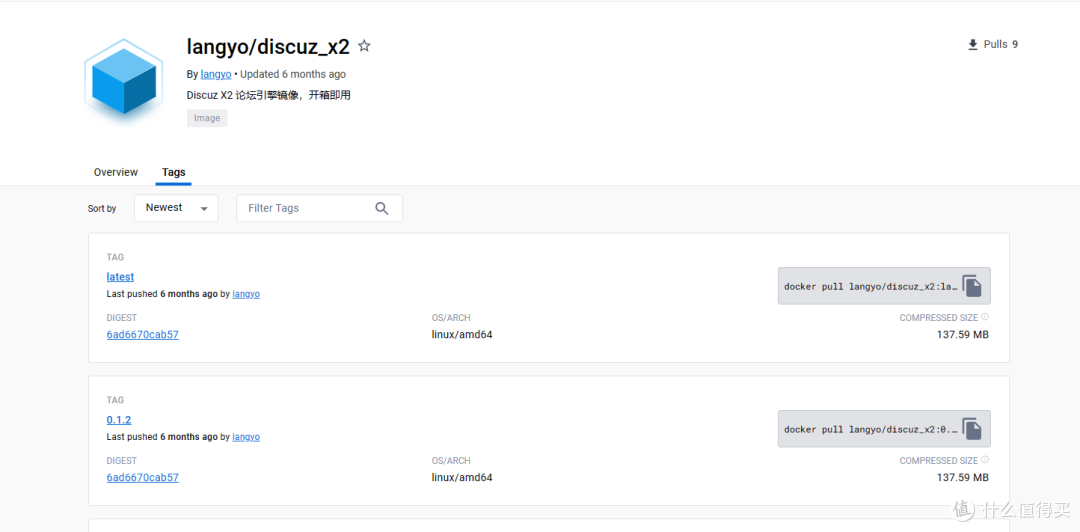This screenshot has width=1080, height=532.
Task: Open digest 6ad6670cab57 under latest tag
Action: (143, 335)
